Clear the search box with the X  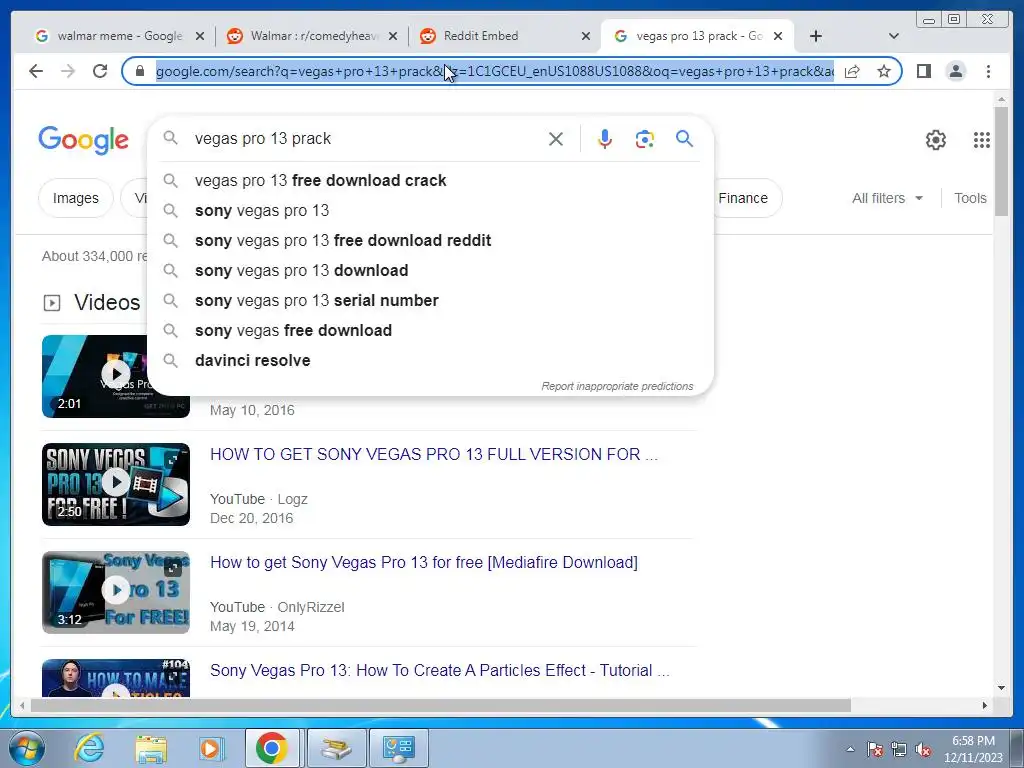point(556,139)
